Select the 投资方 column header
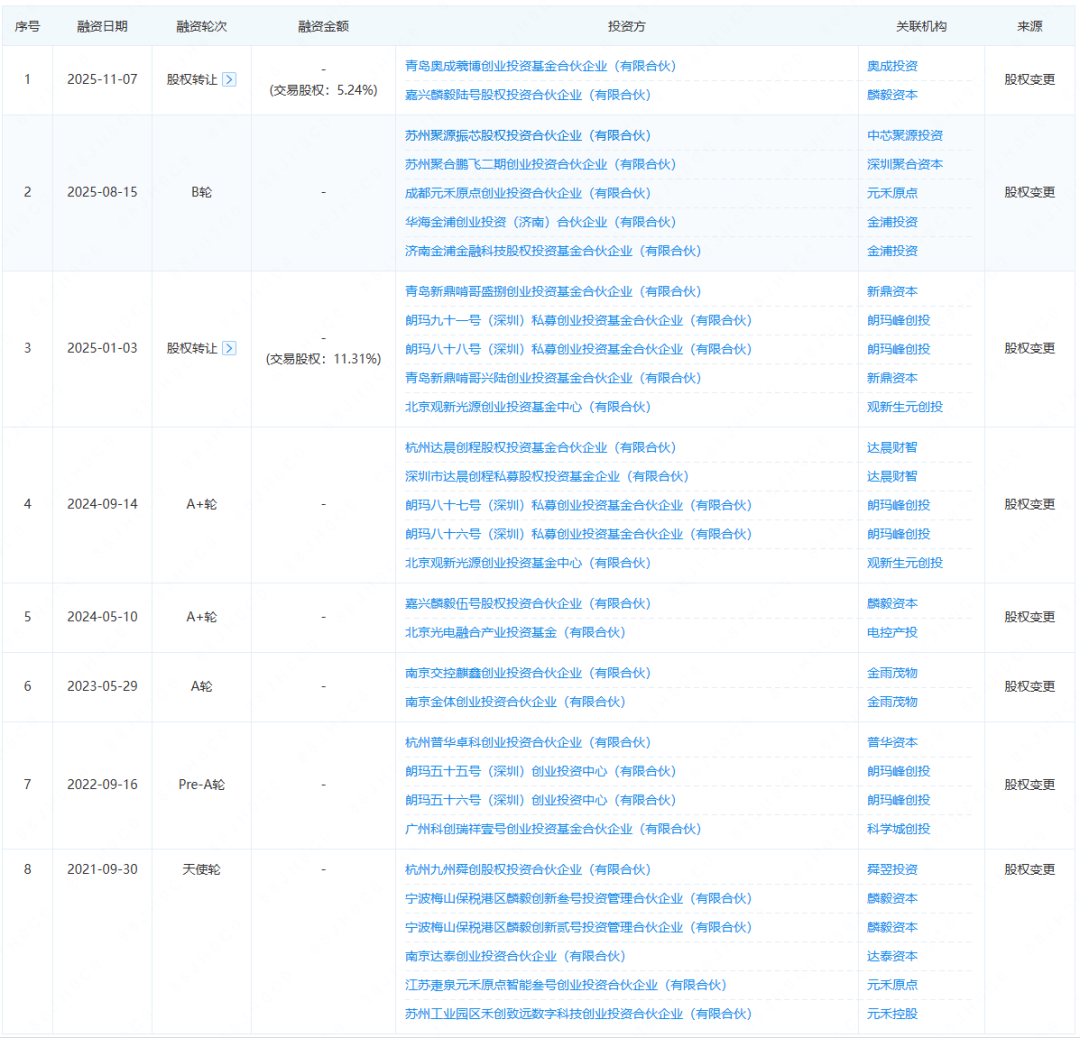The width and height of the screenshot is (1080, 1038). tap(627, 27)
